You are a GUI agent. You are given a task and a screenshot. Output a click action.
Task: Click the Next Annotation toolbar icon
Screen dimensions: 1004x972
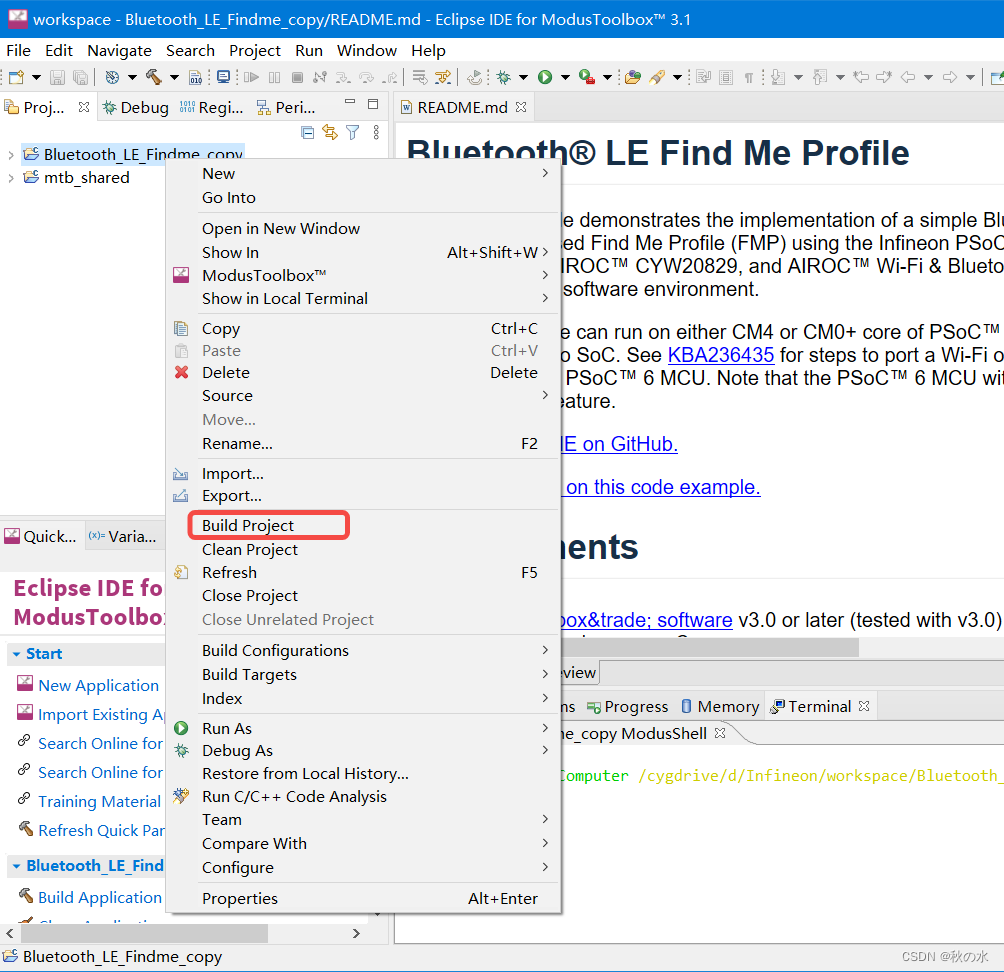(x=778, y=77)
